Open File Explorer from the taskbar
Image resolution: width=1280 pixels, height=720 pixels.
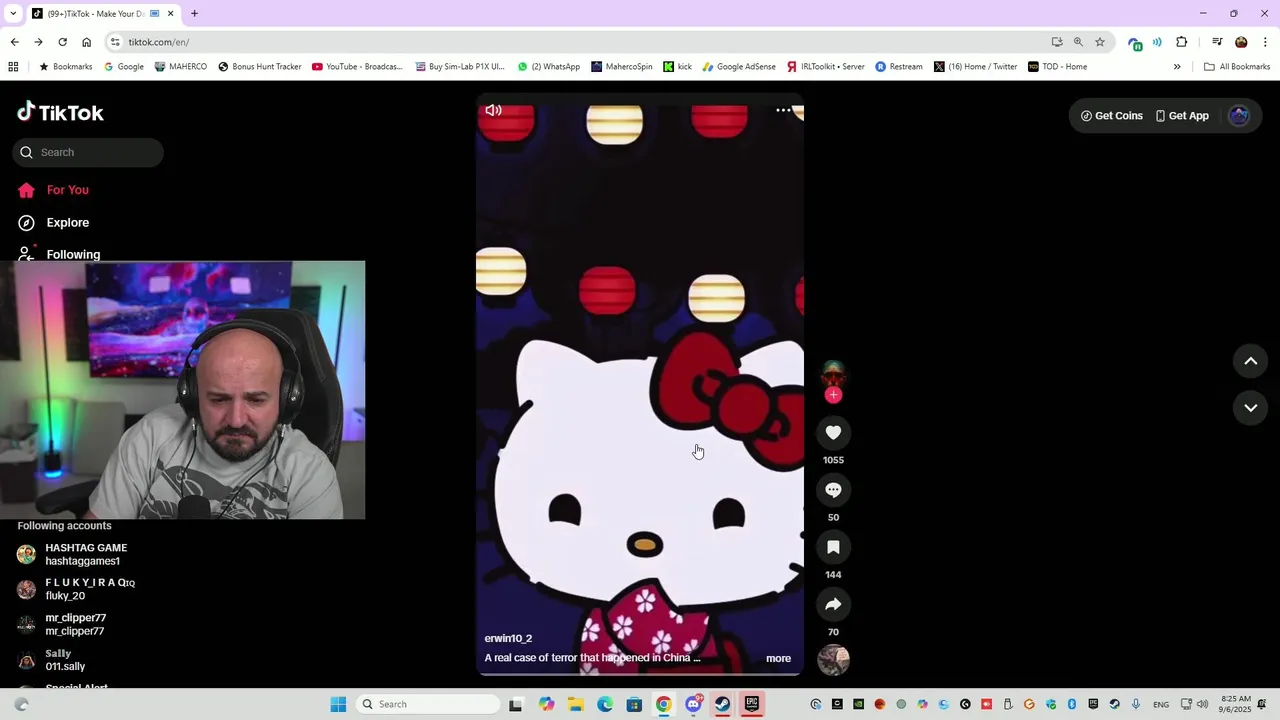576,704
